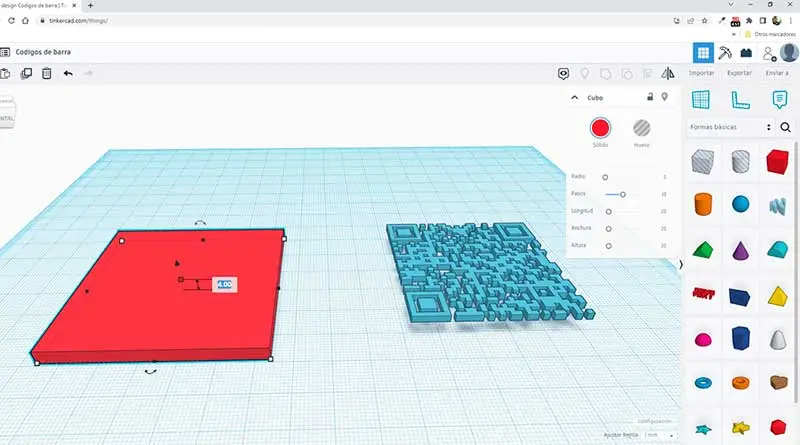Switch to the 3D design grid view

point(703,53)
